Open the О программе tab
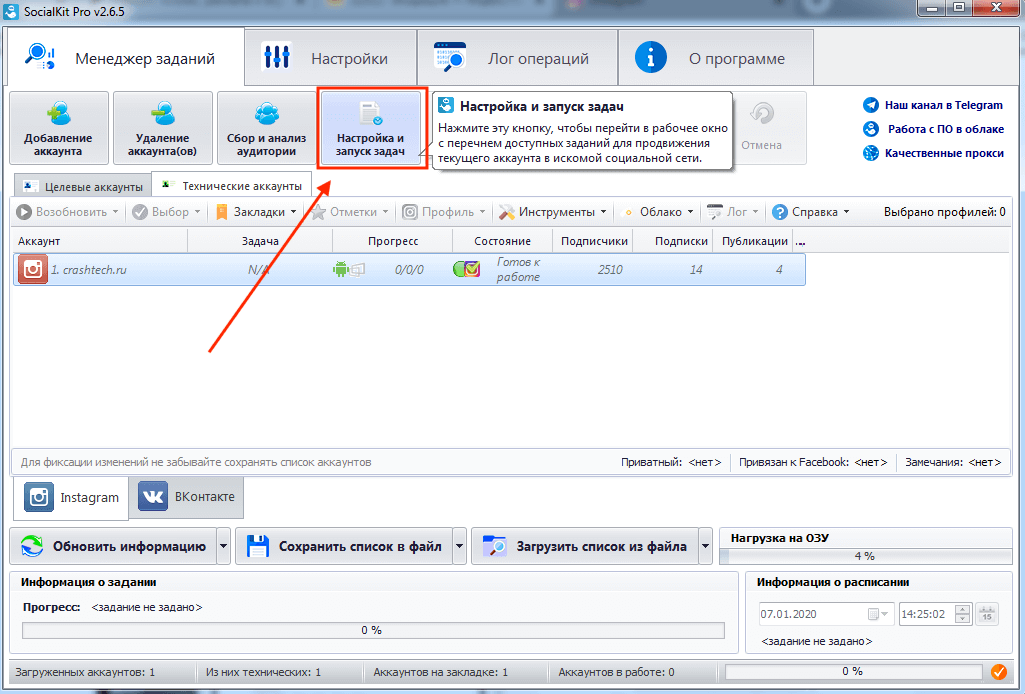Screen dimensions: 1025x694 pos(716,58)
